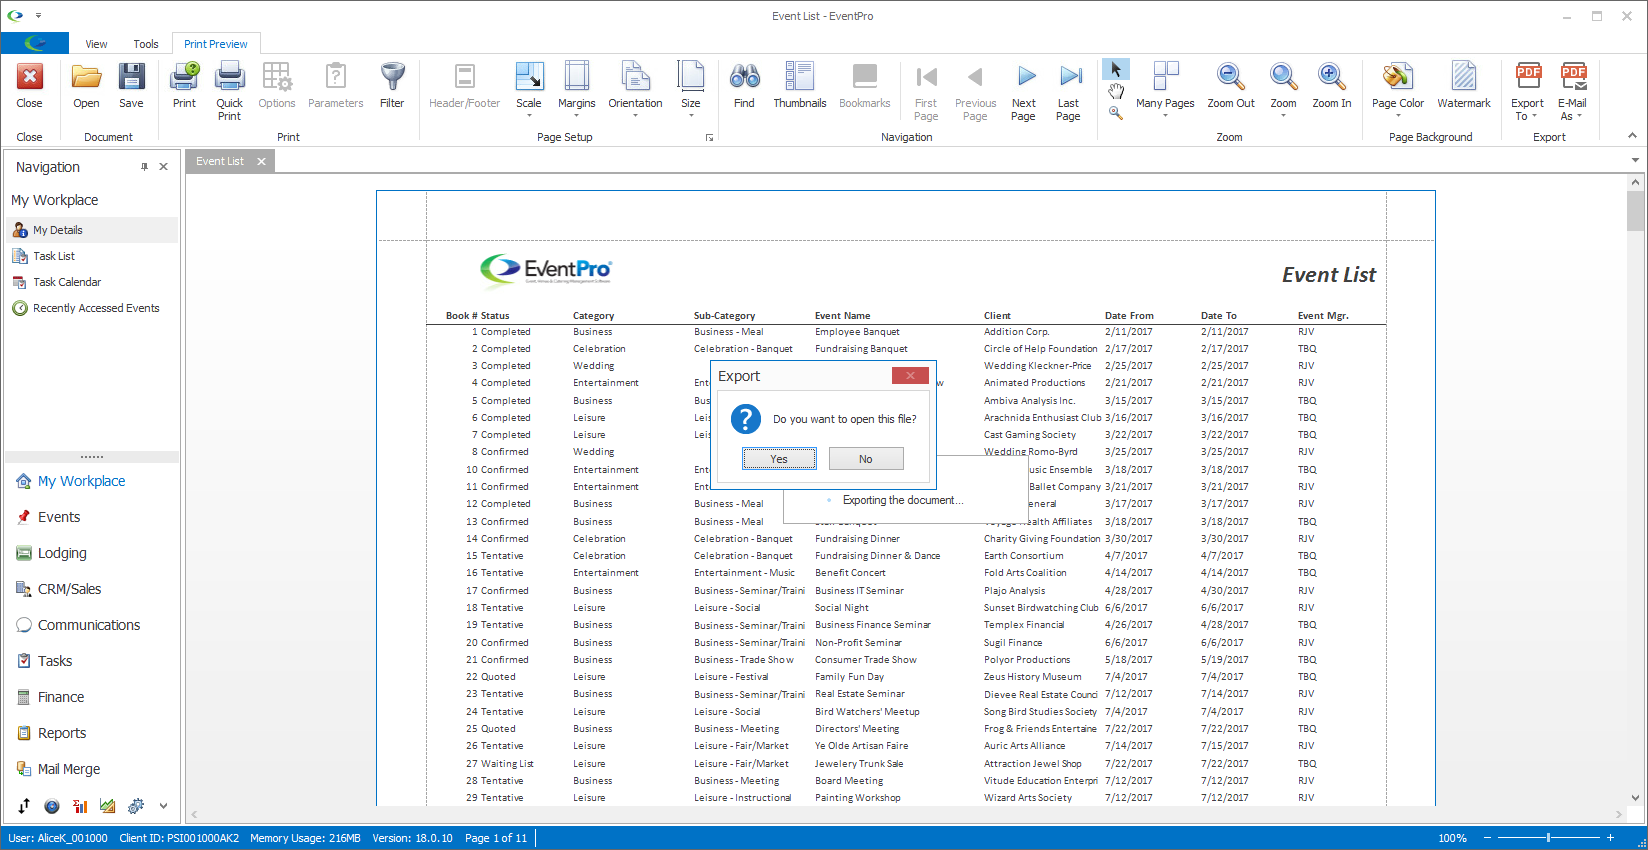Select the pointer mouse tool
The image size is (1648, 850).
pyautogui.click(x=1116, y=69)
